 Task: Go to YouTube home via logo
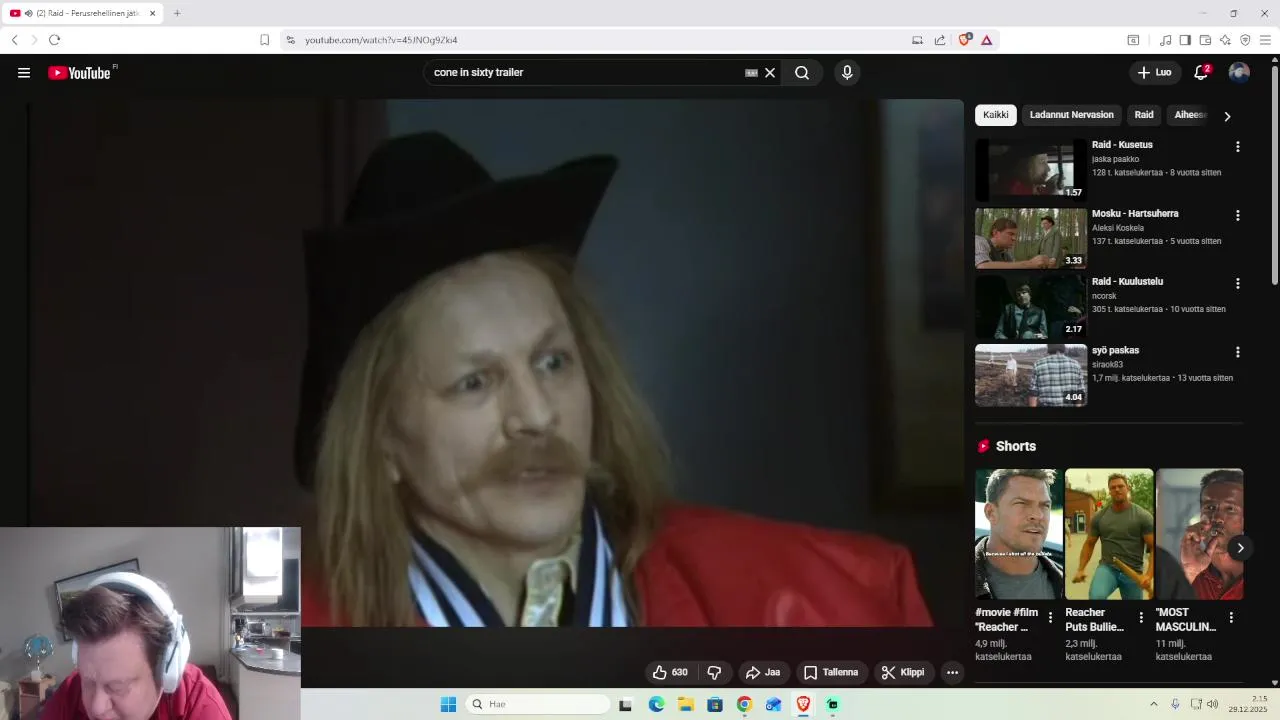pos(79,72)
